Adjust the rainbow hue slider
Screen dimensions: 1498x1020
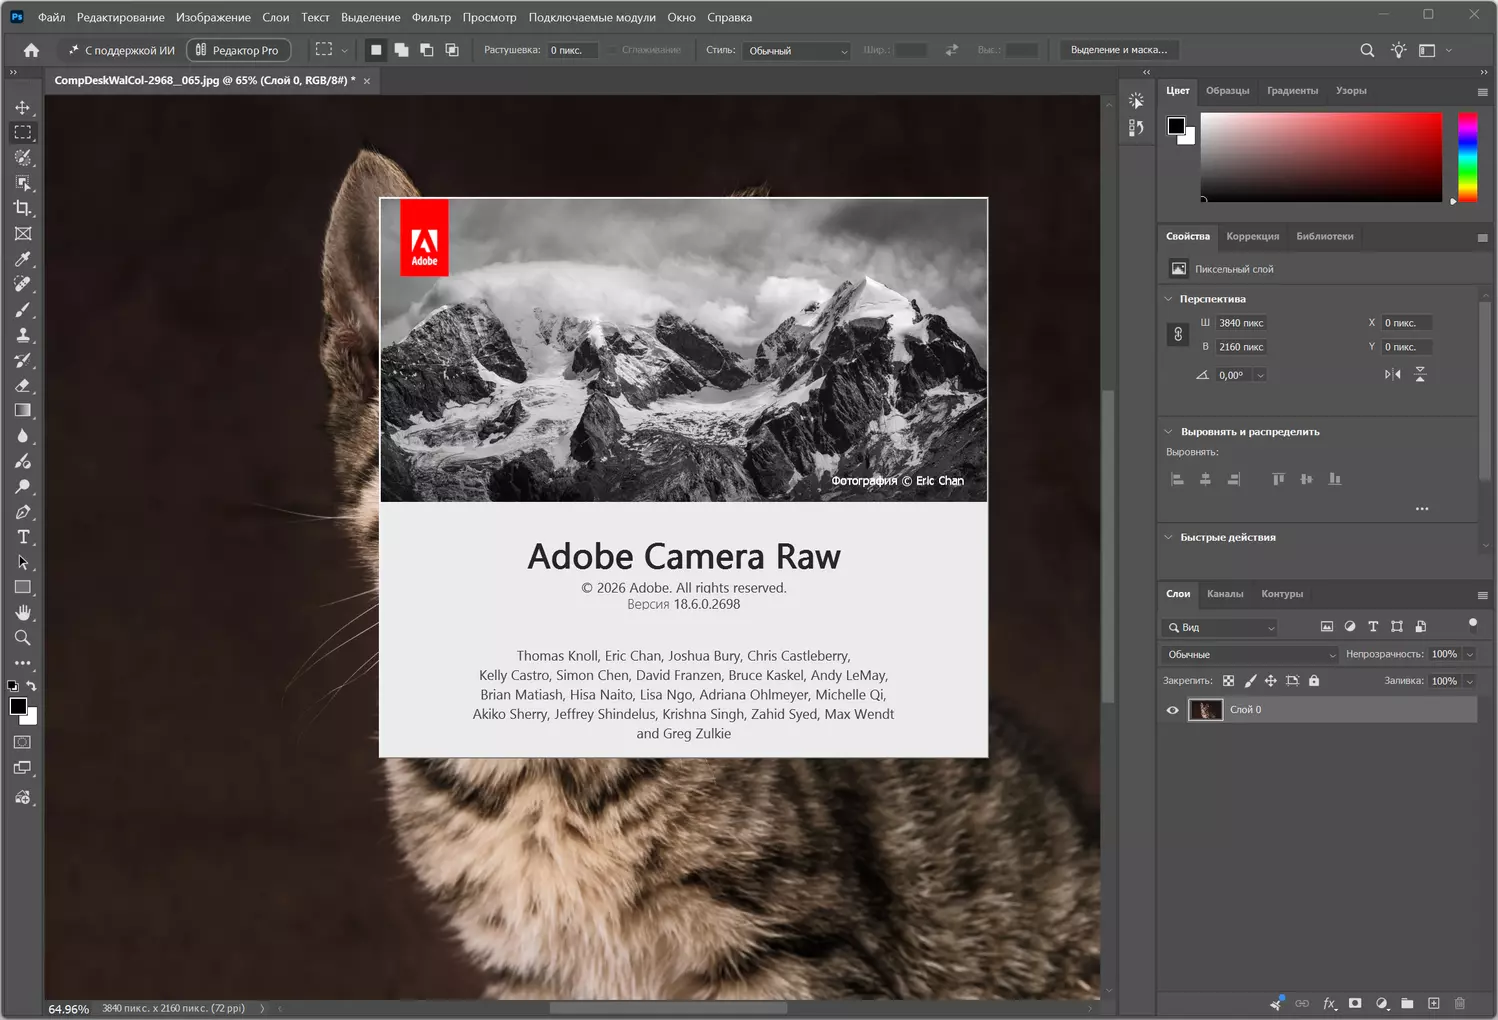(1467, 157)
